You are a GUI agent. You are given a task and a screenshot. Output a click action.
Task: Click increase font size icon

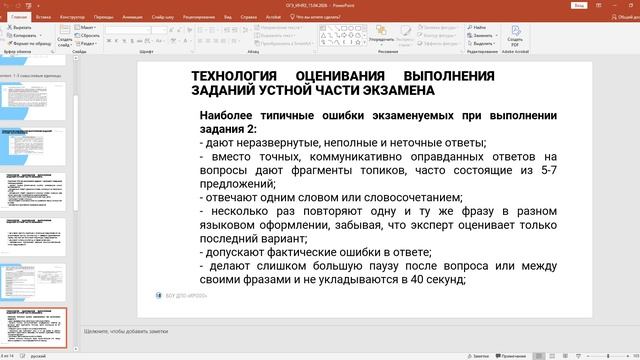[x=172, y=30]
